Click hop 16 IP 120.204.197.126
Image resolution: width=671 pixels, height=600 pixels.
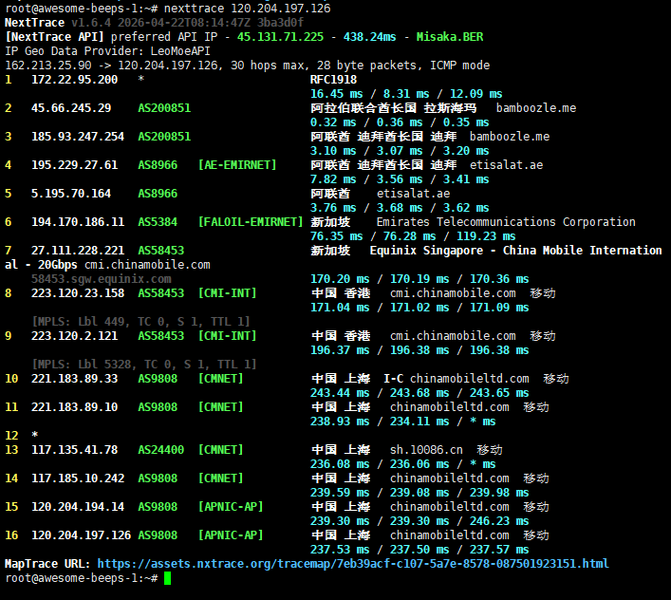click(x=81, y=535)
